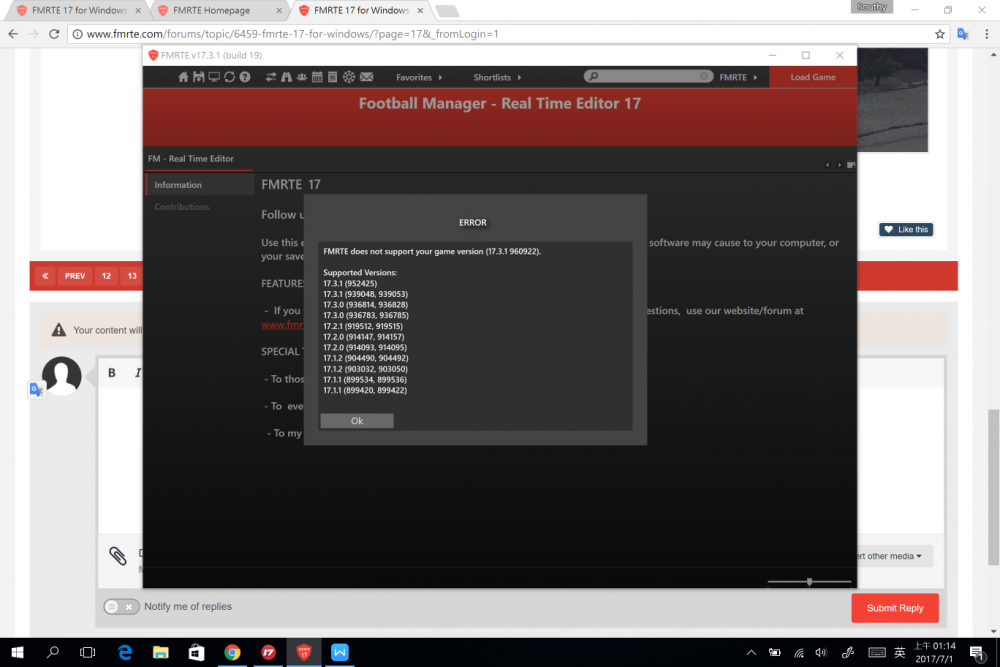The image size is (1000, 667).
Task: Open the Favorites dropdown menu
Action: click(x=419, y=77)
